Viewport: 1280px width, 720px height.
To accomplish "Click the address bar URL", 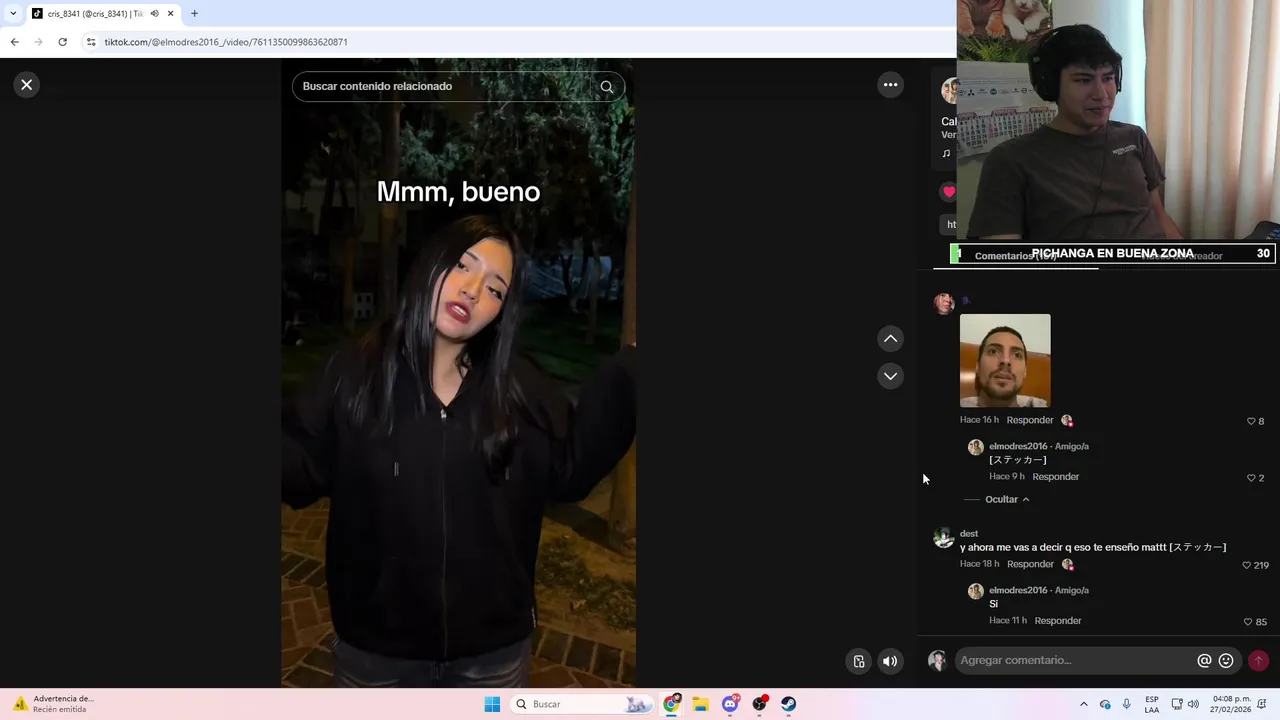I will [226, 42].
